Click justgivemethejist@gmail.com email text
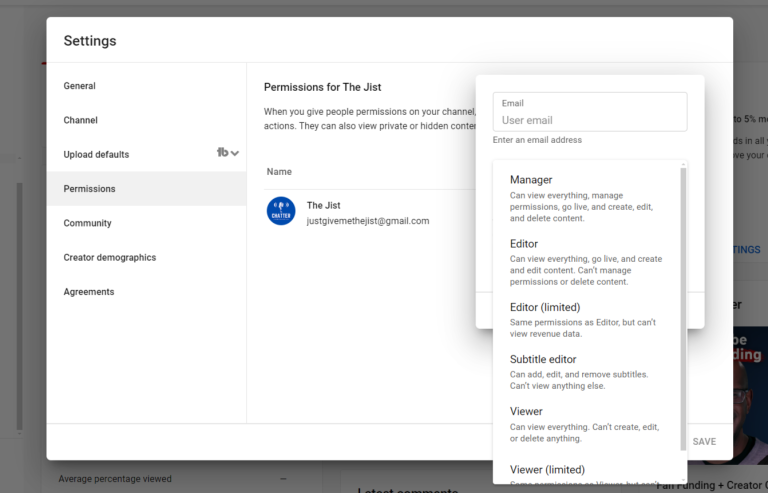Screen dimensions: 768x493 (368, 221)
